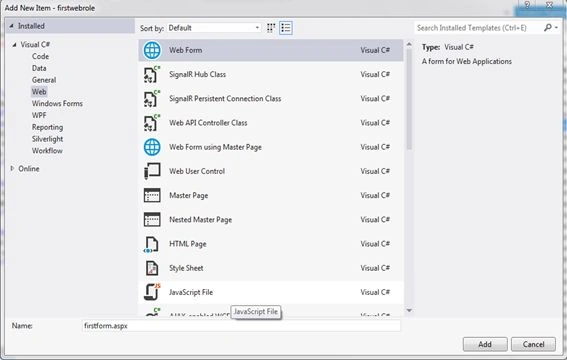Select SignalR Persistent Connection Class label

225,99
